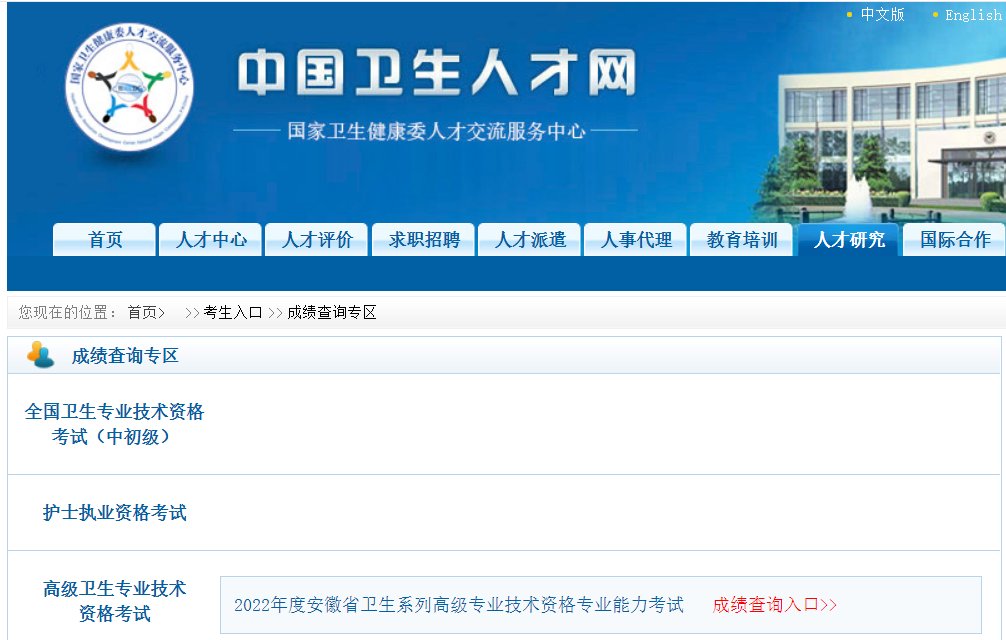Click 成绩查询专区 in the breadcrumb

332,312
